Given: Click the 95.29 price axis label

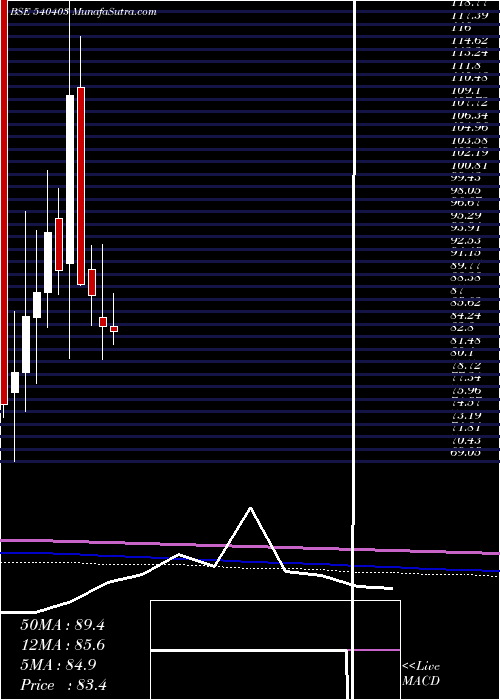Looking at the screenshot, I should [466, 215].
